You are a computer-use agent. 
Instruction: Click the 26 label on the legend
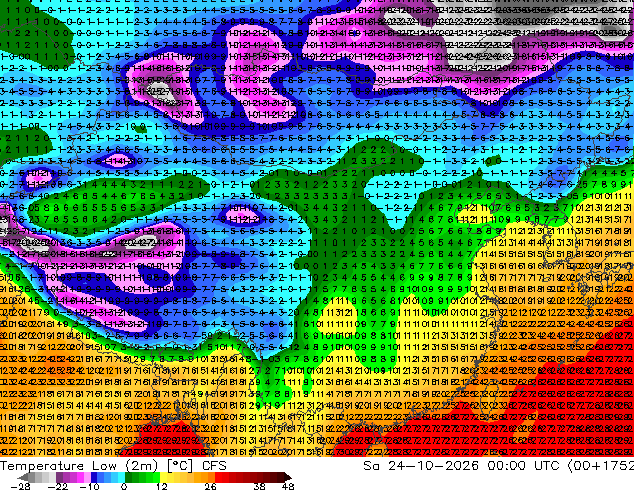coord(210,486)
